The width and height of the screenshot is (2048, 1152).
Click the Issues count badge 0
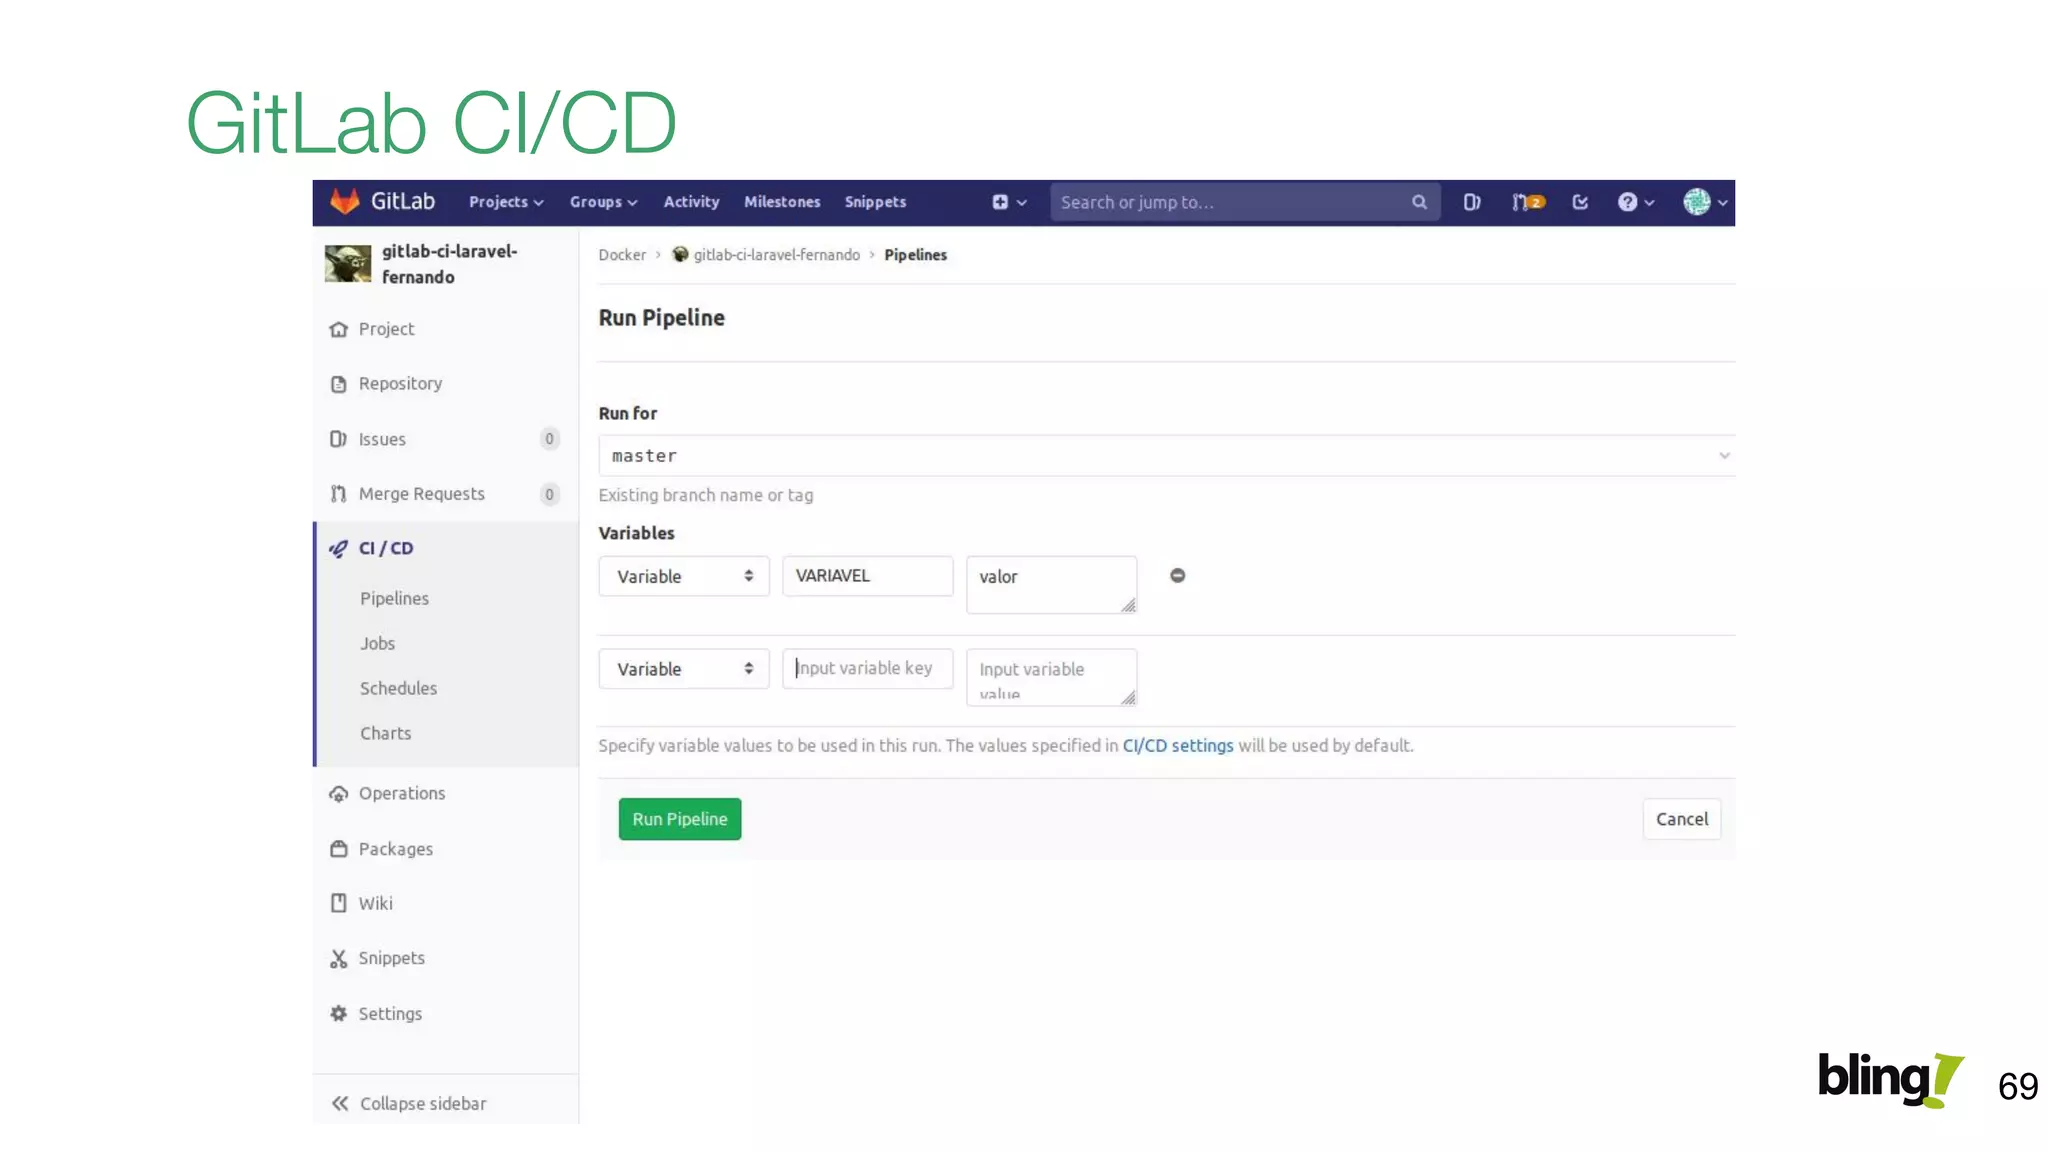[x=549, y=439]
